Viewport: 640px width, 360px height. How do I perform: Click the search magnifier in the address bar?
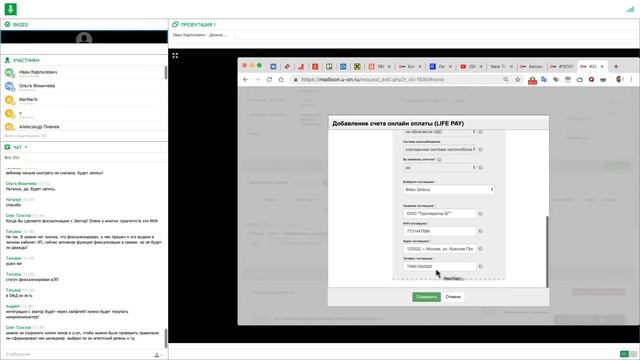pos(506,80)
